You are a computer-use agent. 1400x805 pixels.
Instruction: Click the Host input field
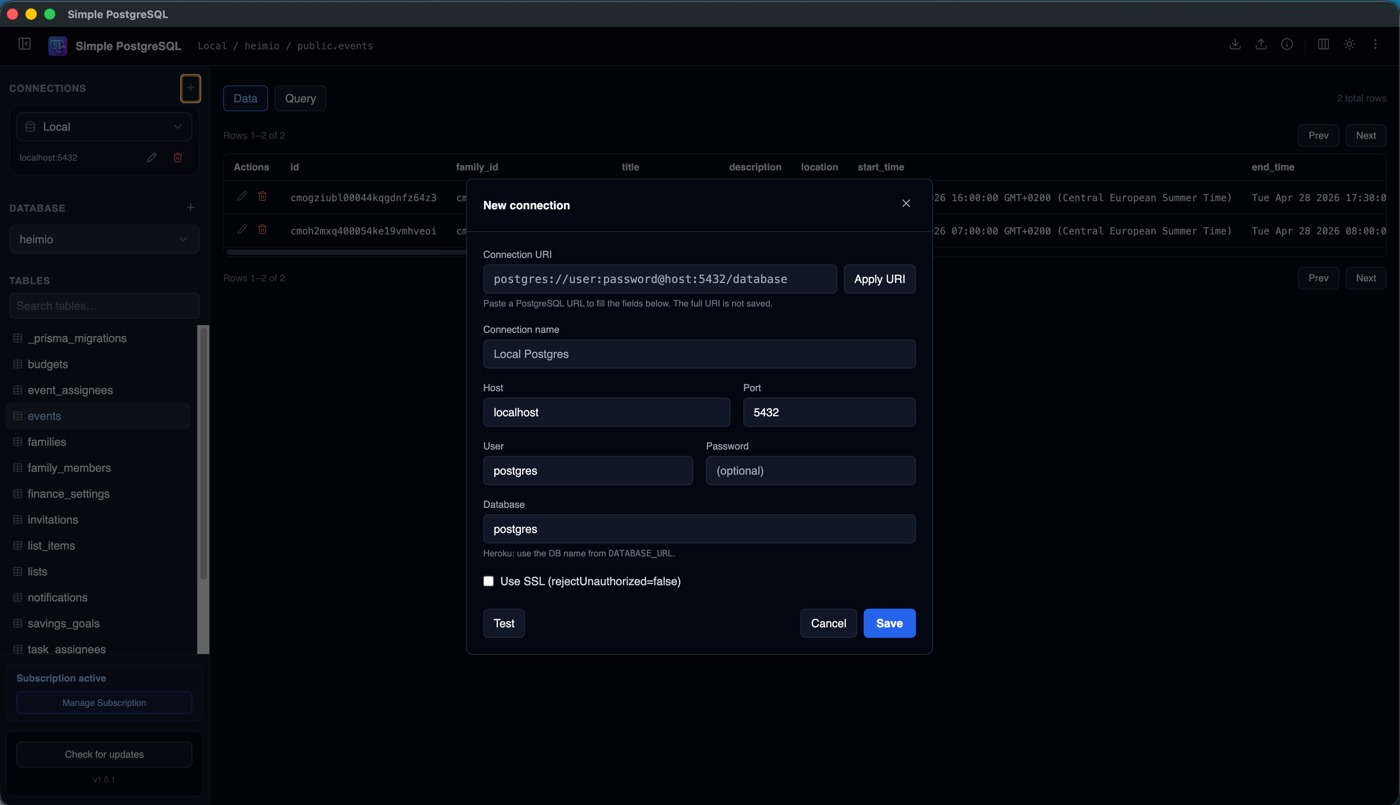point(606,412)
